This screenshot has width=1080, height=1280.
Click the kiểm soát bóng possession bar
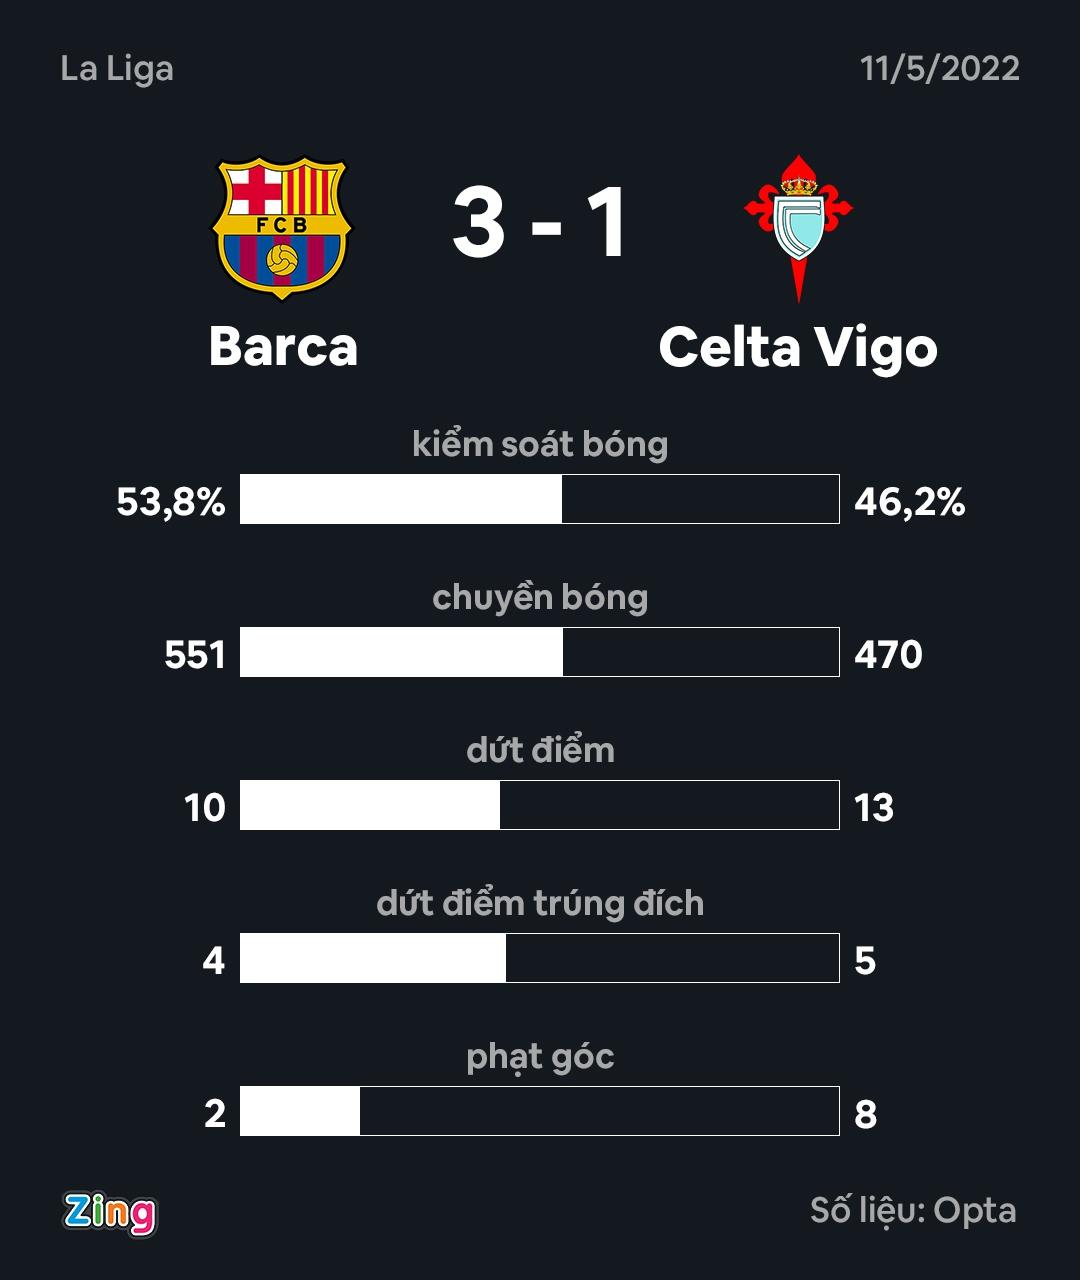pyautogui.click(x=540, y=499)
